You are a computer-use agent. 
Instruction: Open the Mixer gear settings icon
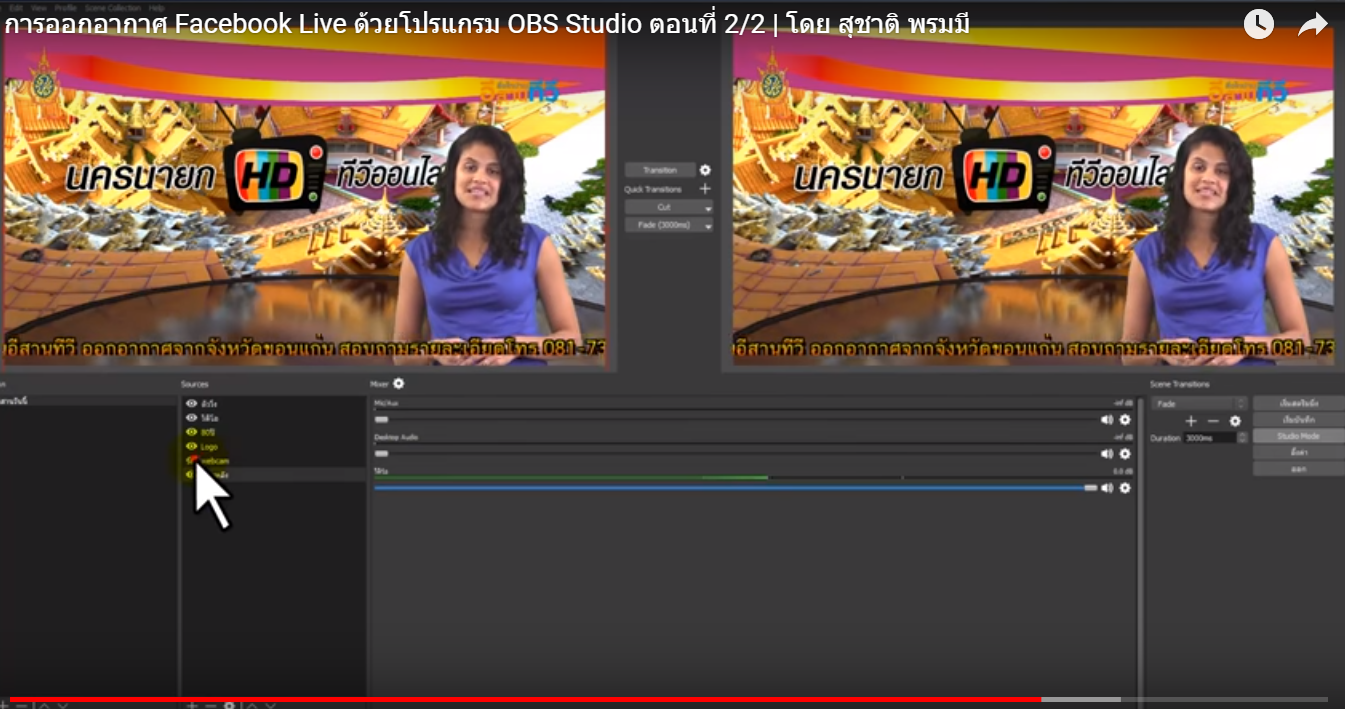tap(399, 383)
